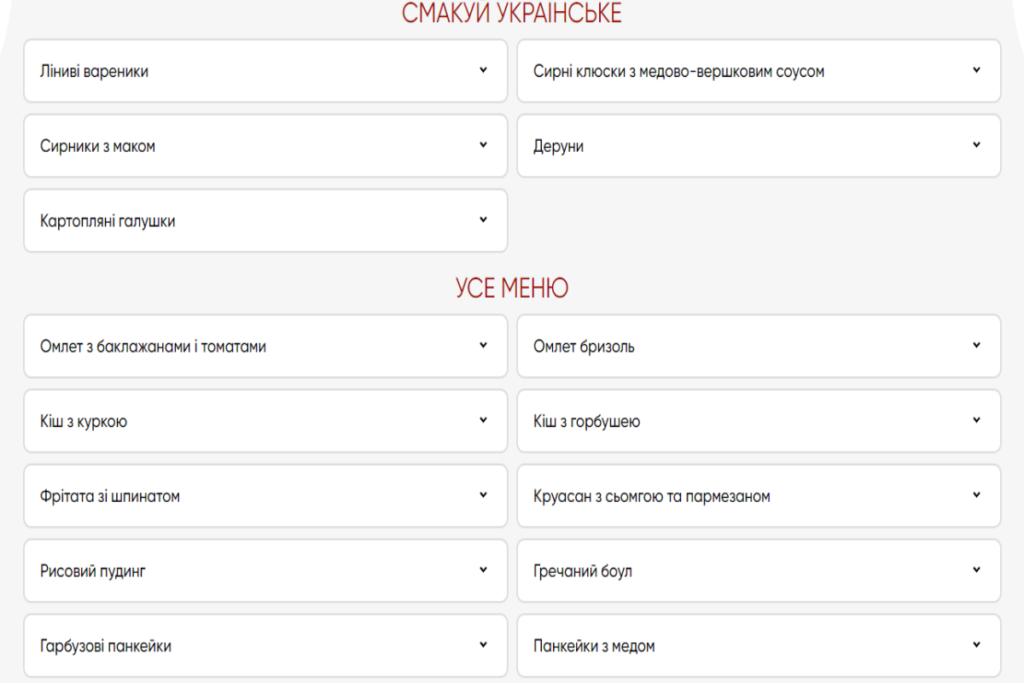Screen dimensions: 1024x683
Task: Select the Ліниві вареники title text
Action: coord(94,71)
